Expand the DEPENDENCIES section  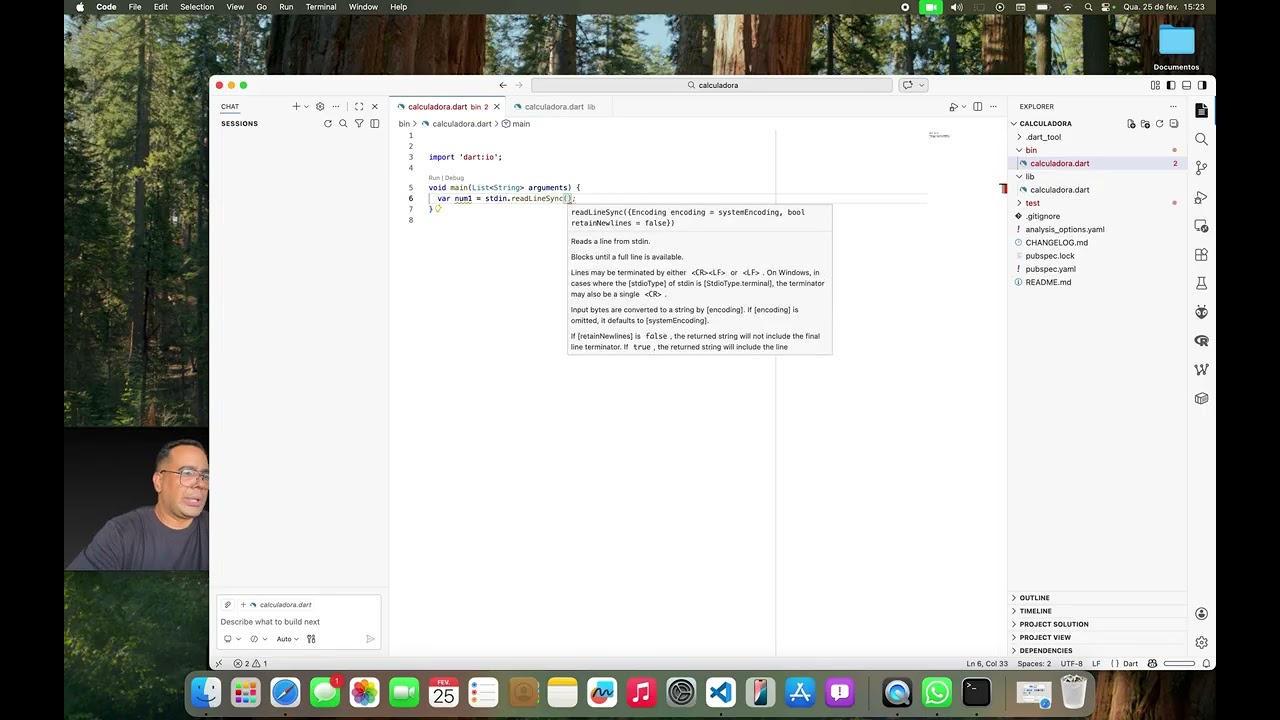[1046, 651]
